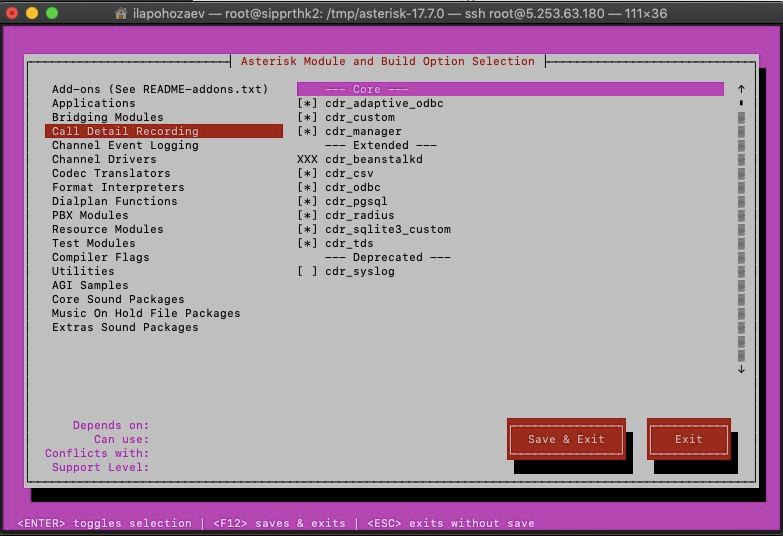Open AGI Samples category
This screenshot has height=536, width=783.
90,285
